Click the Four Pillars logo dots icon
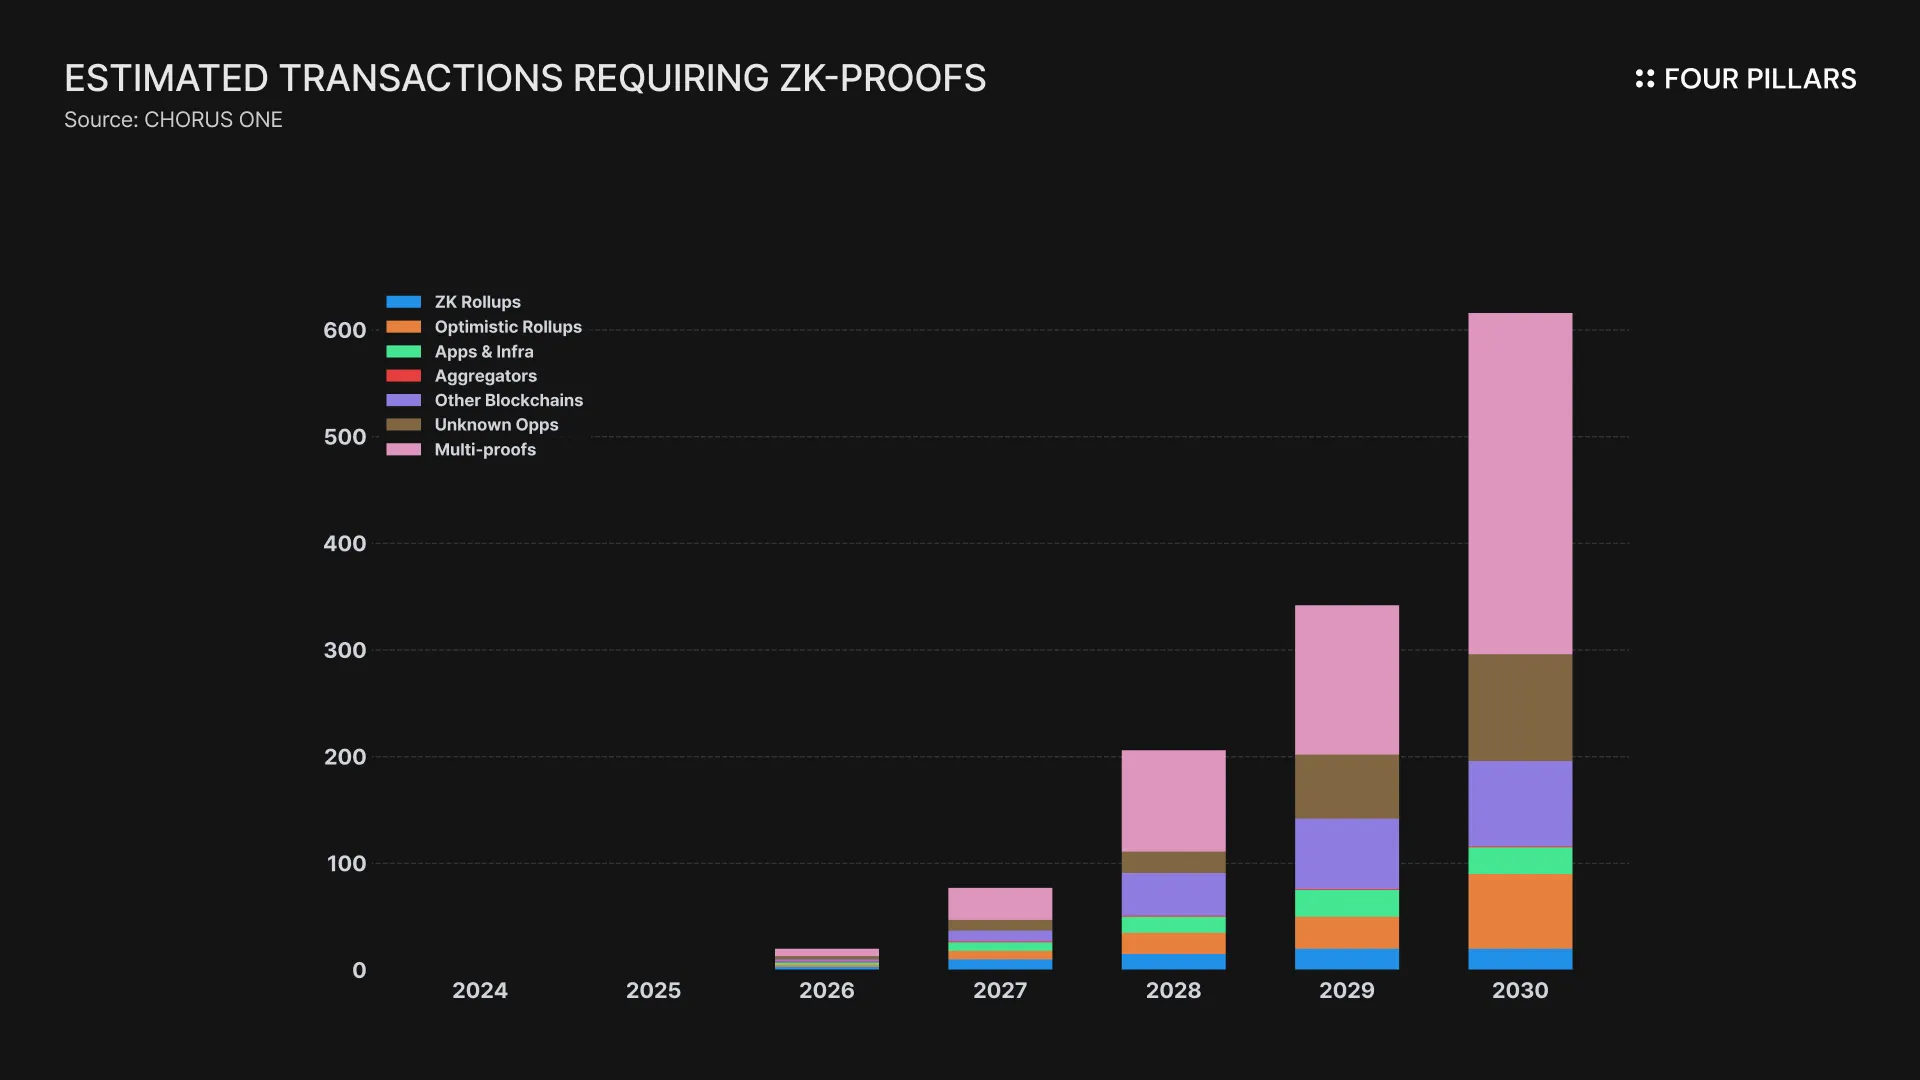Image resolution: width=1920 pixels, height=1080 pixels. 1644,79
